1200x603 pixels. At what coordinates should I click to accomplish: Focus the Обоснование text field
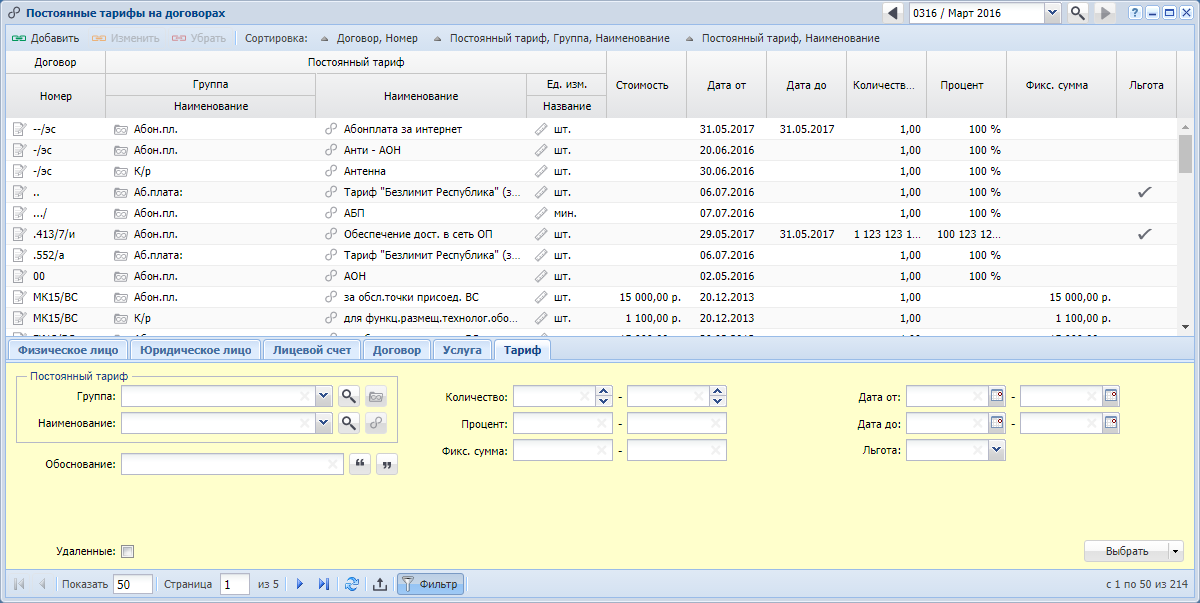tap(232, 464)
